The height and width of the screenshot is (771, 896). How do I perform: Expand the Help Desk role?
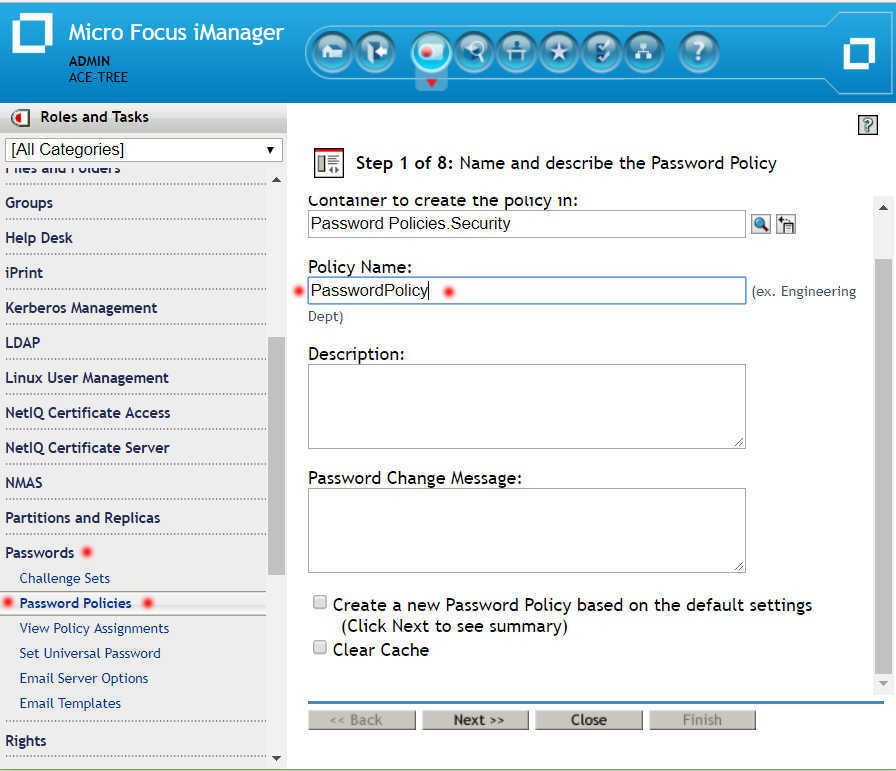pos(39,238)
